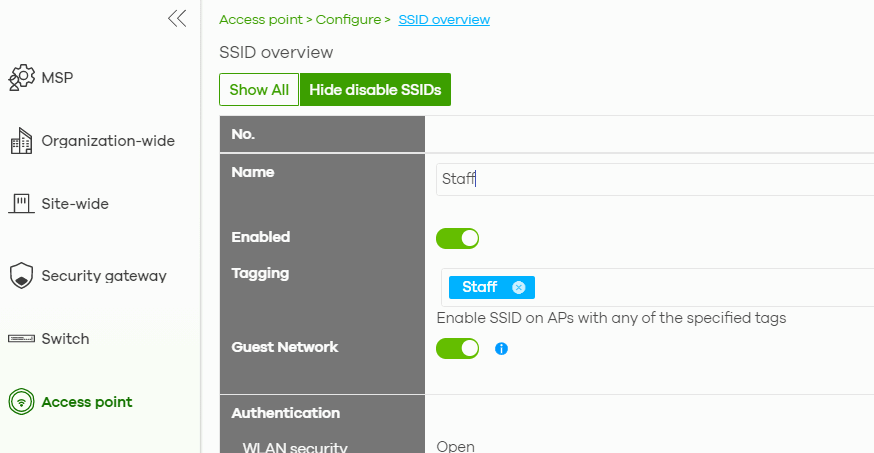This screenshot has height=453, width=874.
Task: Click the Guest Network info icon
Action: coord(502,349)
